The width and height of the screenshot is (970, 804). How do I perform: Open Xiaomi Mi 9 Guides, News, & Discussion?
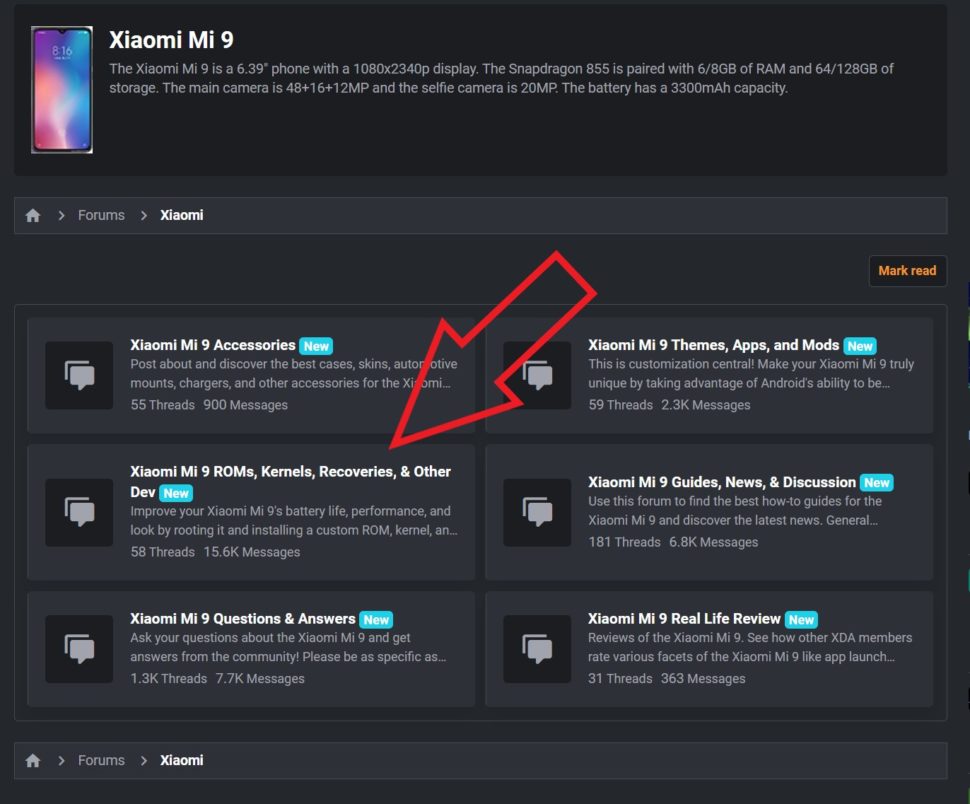tap(722, 482)
